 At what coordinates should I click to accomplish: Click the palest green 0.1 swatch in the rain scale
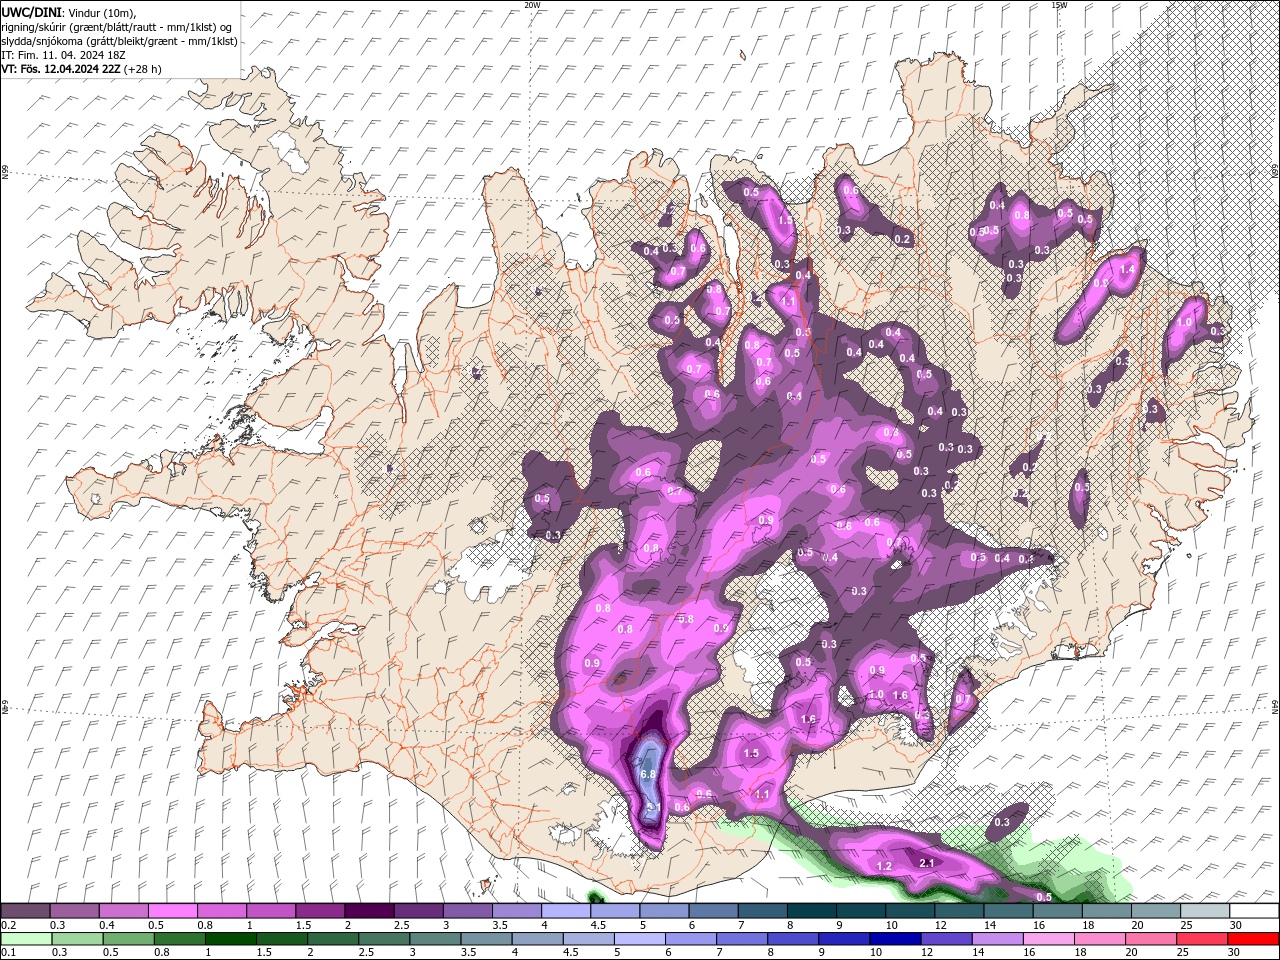26,939
